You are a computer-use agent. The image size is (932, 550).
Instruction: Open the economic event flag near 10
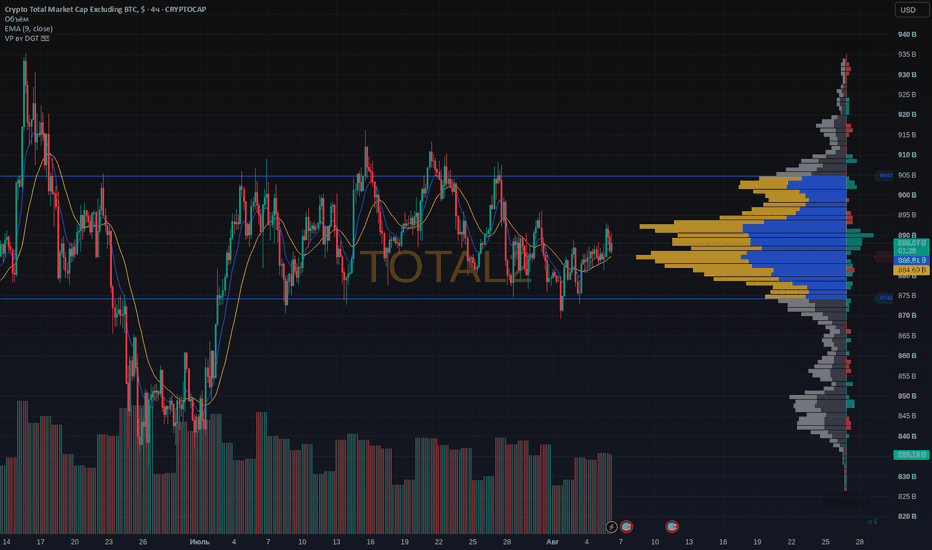pos(672,527)
